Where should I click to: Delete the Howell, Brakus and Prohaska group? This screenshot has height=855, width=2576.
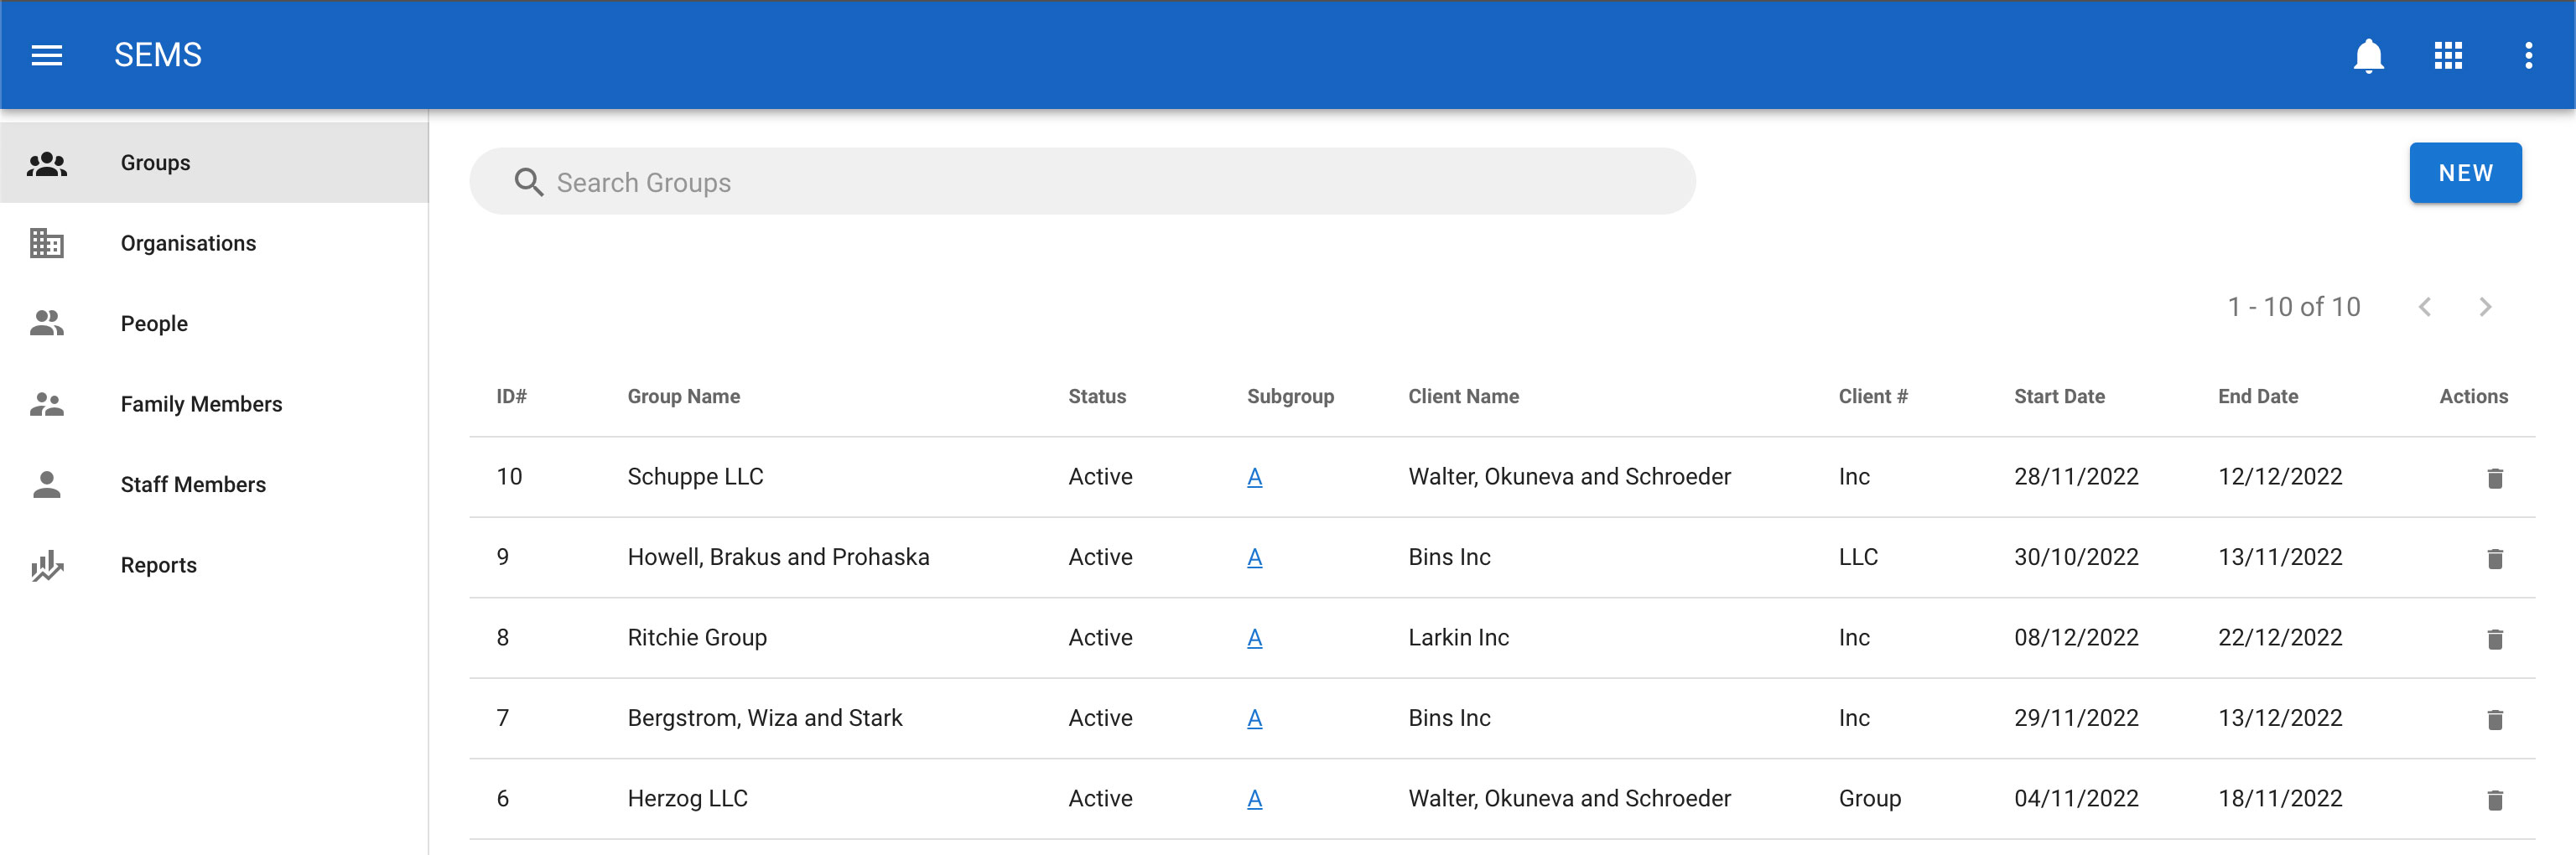click(x=2494, y=558)
